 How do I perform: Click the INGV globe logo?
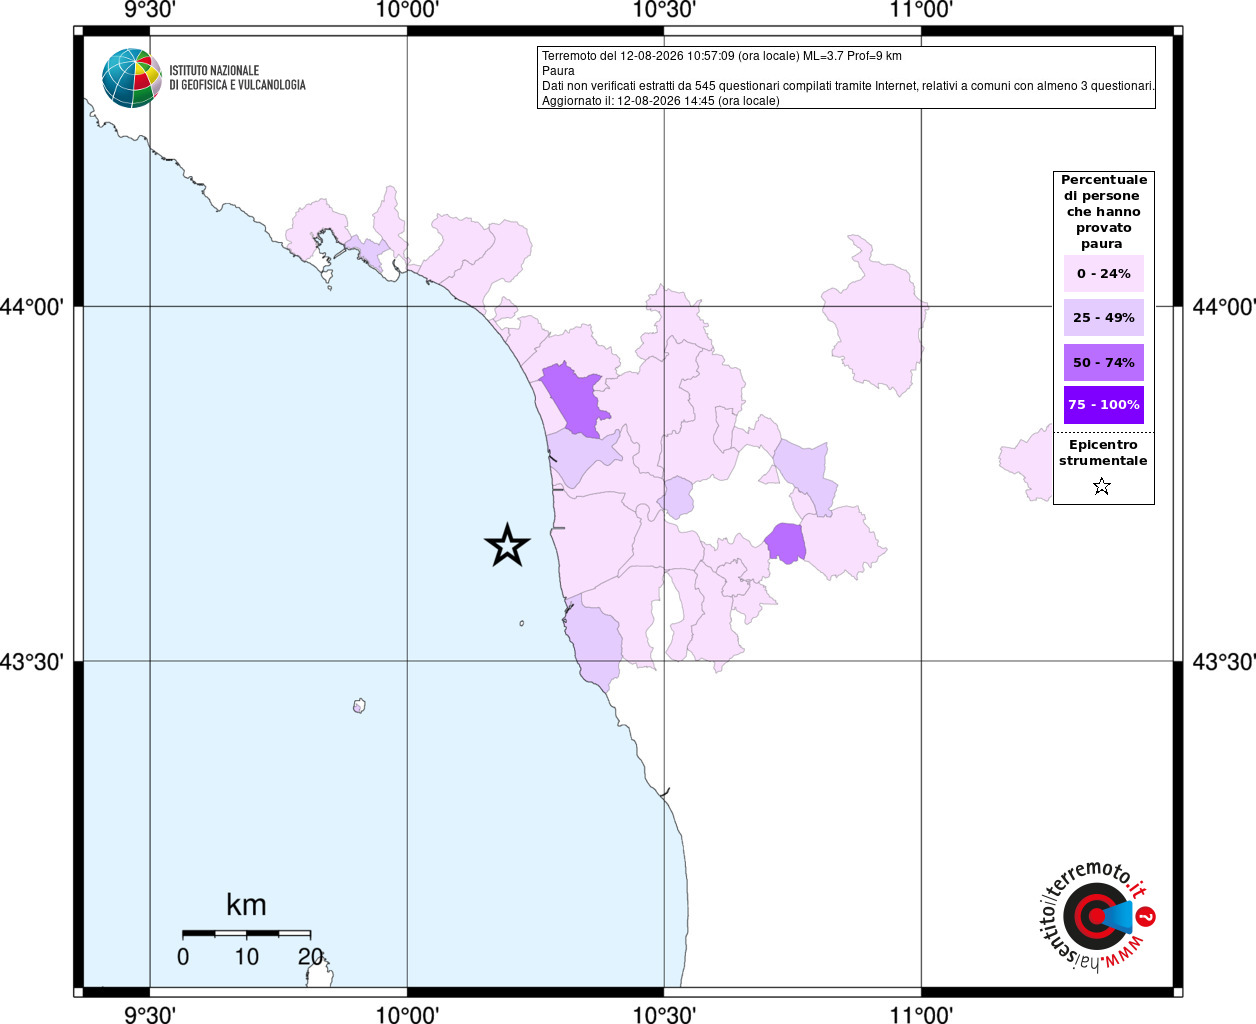(x=131, y=78)
